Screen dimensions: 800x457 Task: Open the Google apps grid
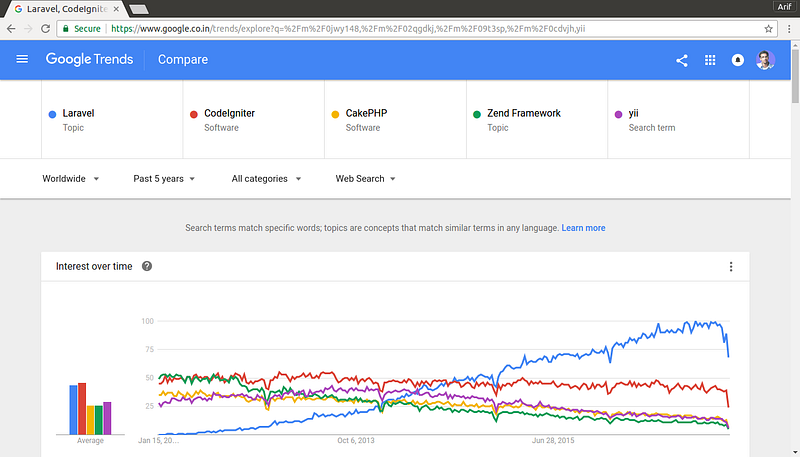pos(710,60)
